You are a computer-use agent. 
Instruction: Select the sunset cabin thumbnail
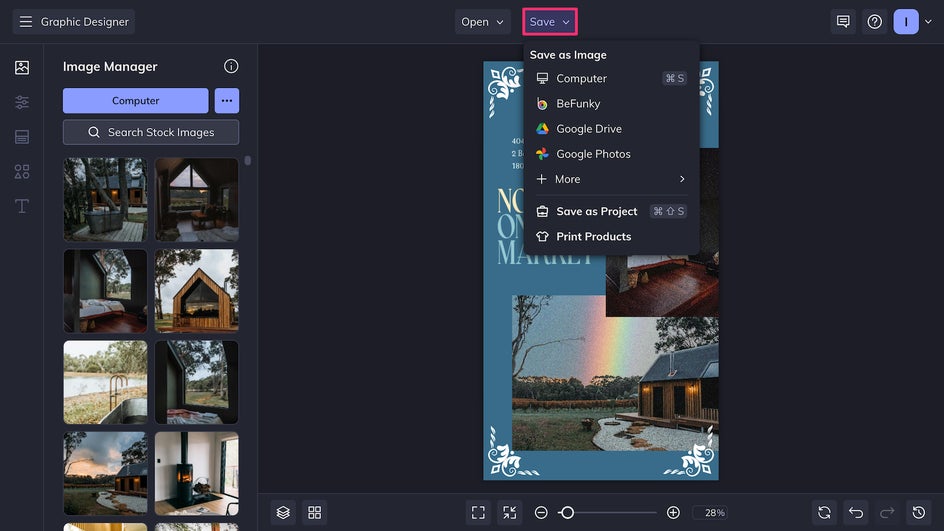point(105,474)
